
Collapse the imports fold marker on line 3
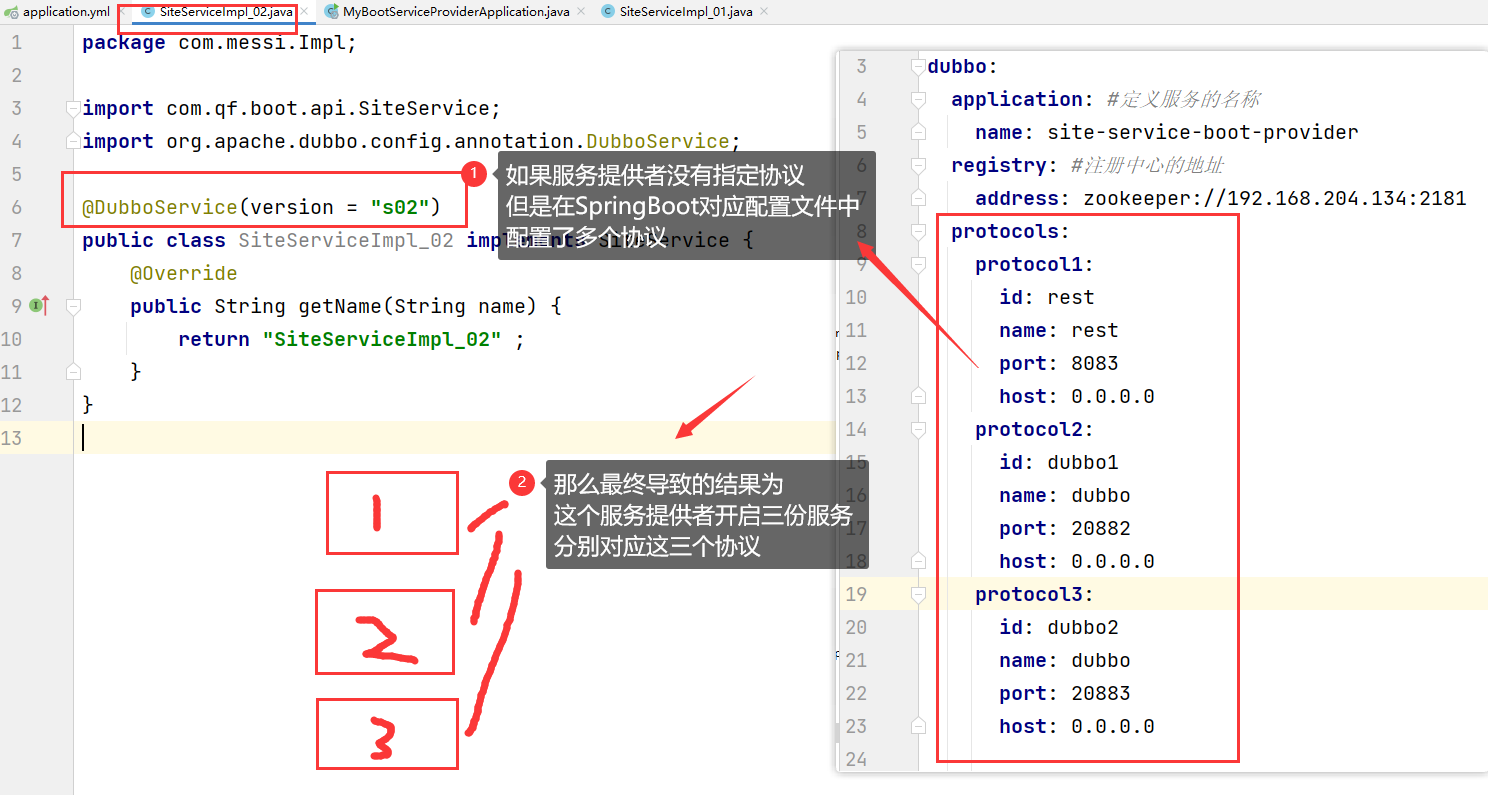coord(72,108)
